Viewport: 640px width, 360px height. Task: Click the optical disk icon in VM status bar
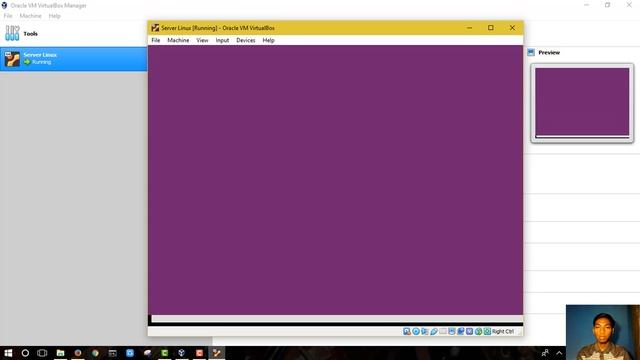point(416,331)
